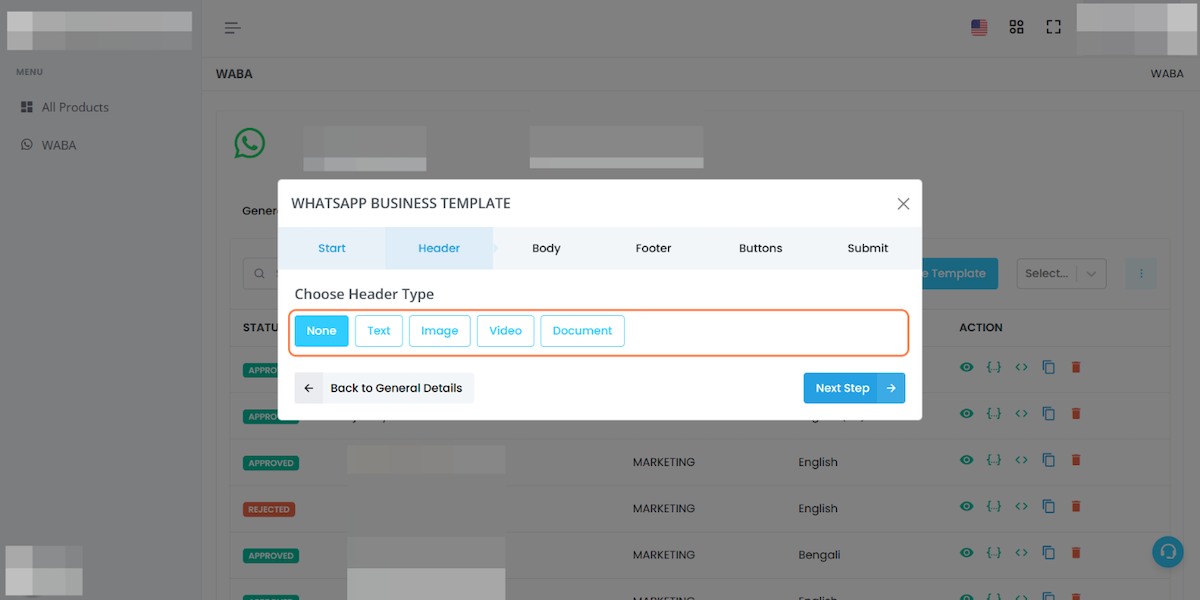
Task: Open code brackets icon in REJECTED row
Action: tap(1021, 508)
